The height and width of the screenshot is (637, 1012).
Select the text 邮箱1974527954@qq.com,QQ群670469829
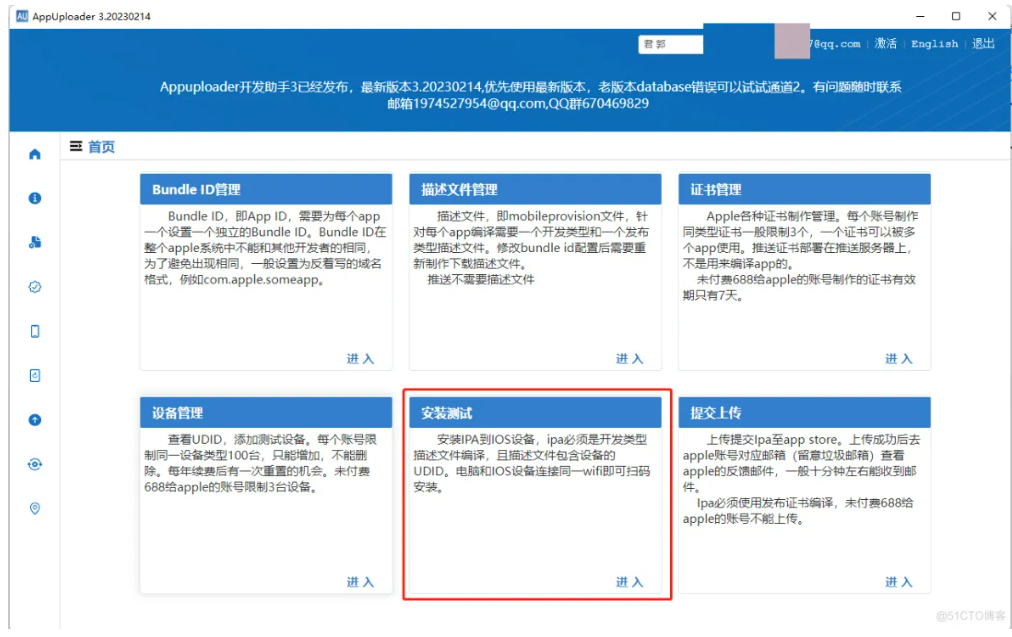pyautogui.click(x=518, y=103)
